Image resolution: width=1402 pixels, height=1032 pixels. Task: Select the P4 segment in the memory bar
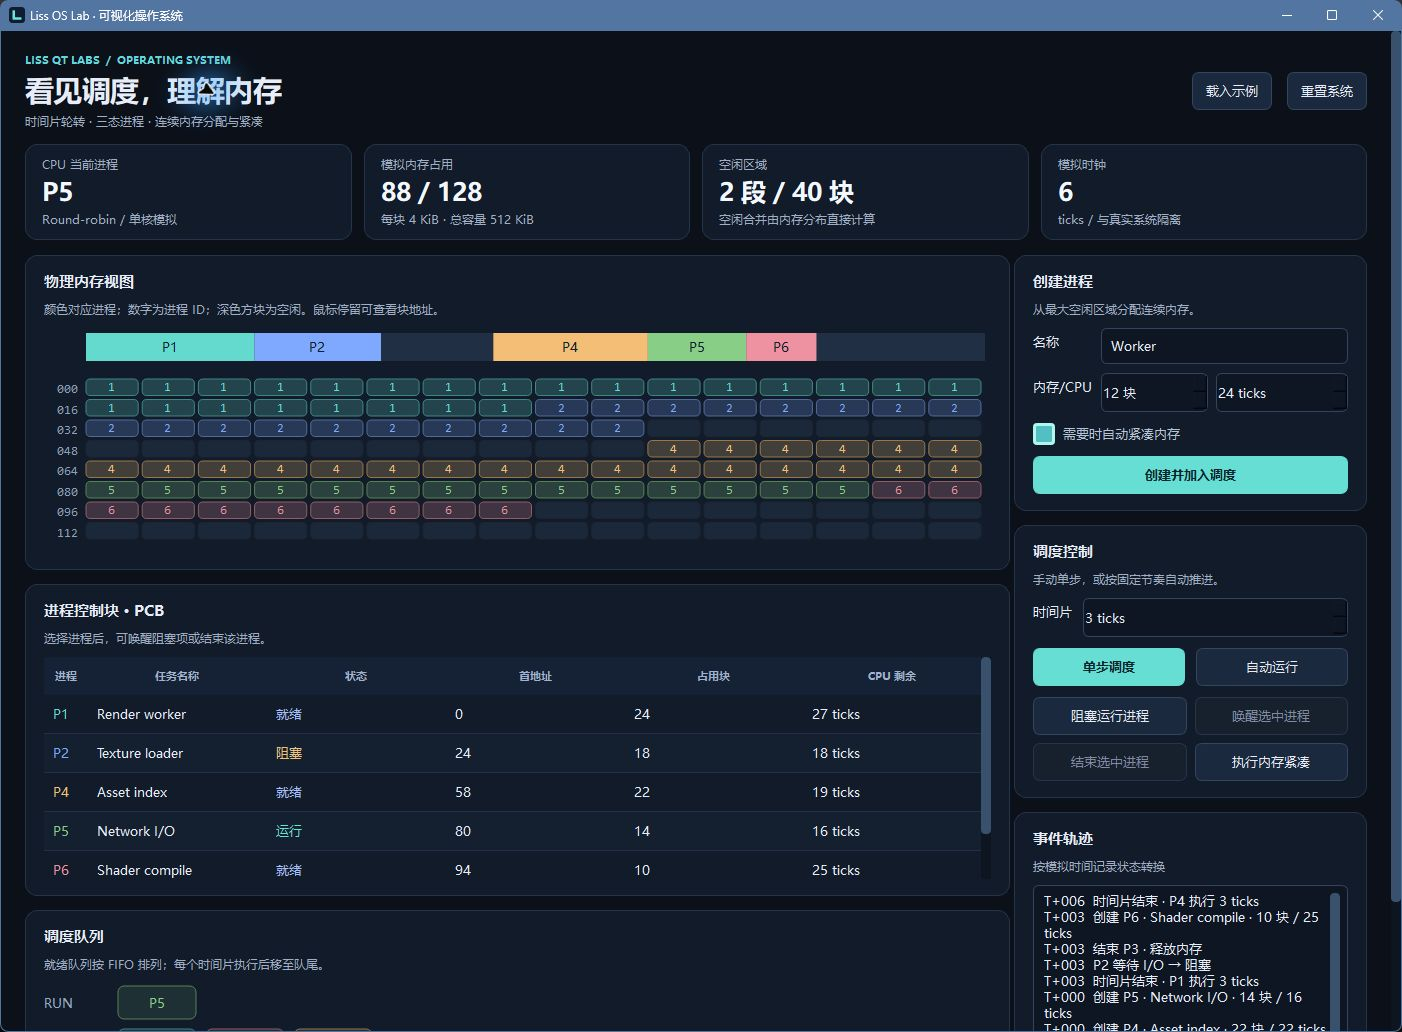(x=570, y=347)
